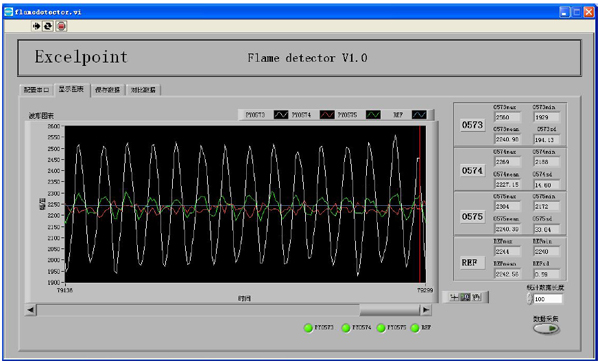Image resolution: width=600 pixels, height=363 pixels.
Task: Click the stepper beside the 100 field
Action: [529, 299]
